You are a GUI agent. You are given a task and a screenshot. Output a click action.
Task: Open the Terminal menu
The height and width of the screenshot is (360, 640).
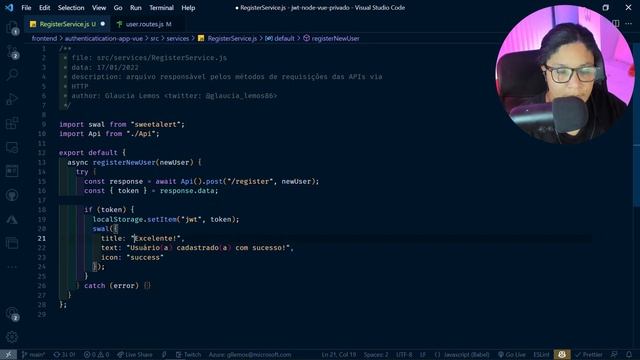[x=161, y=8]
